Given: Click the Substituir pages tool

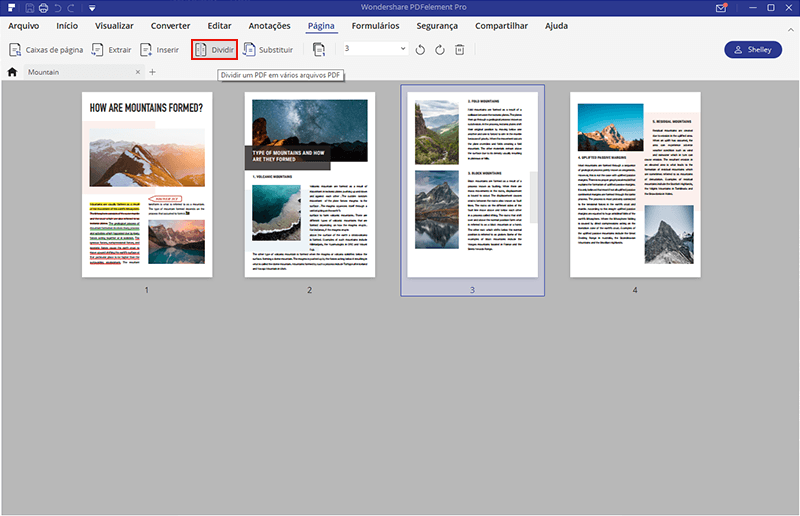Looking at the screenshot, I should [268, 50].
